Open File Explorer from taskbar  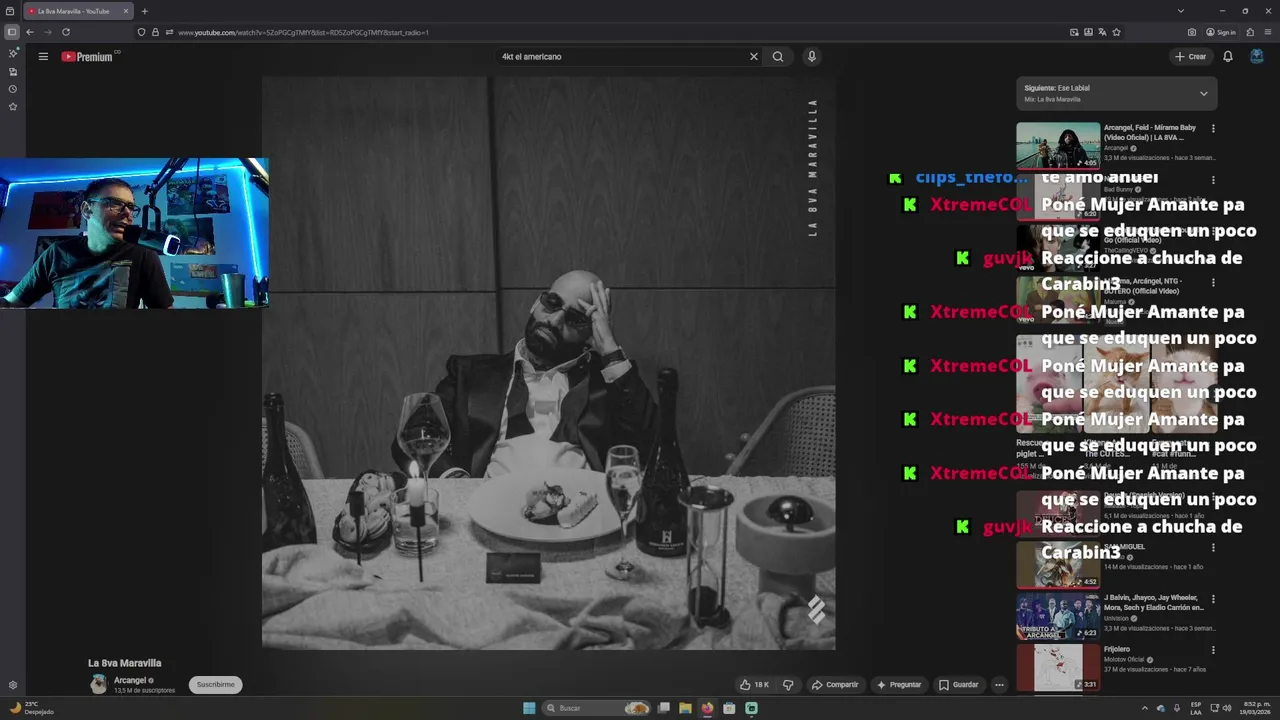(x=685, y=708)
